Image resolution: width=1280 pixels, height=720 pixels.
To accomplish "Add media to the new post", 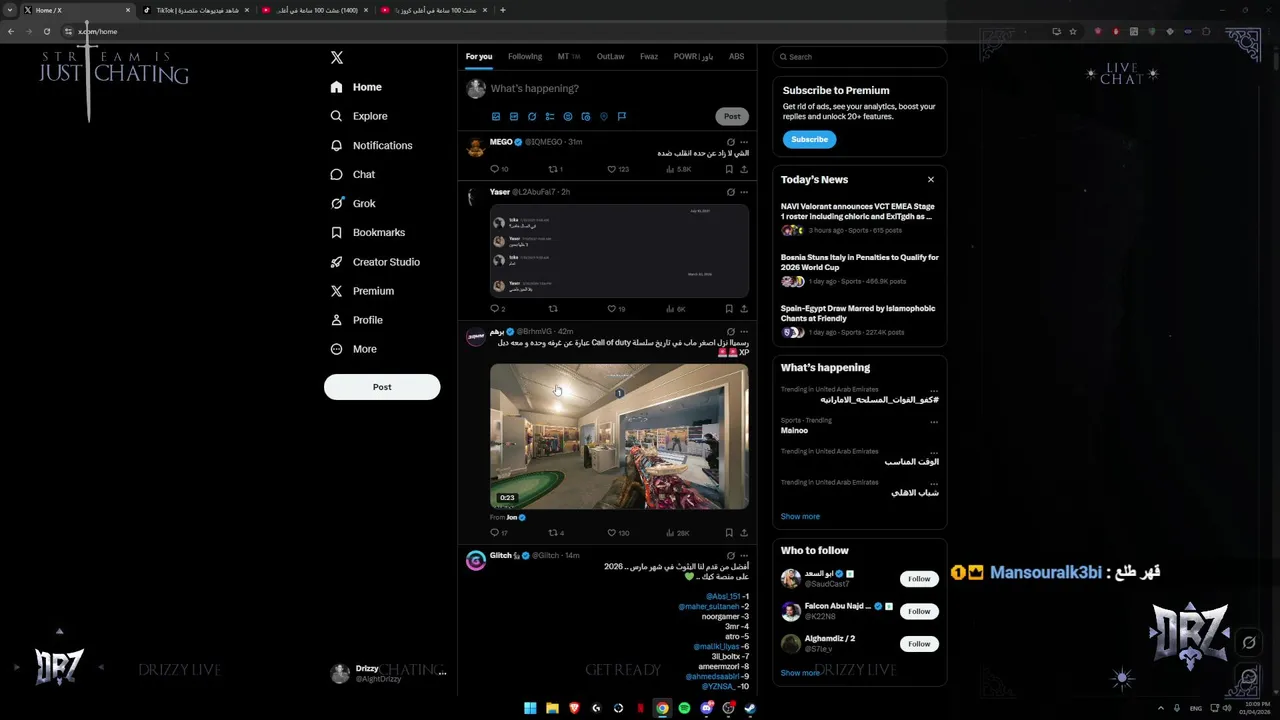I will (x=496, y=117).
